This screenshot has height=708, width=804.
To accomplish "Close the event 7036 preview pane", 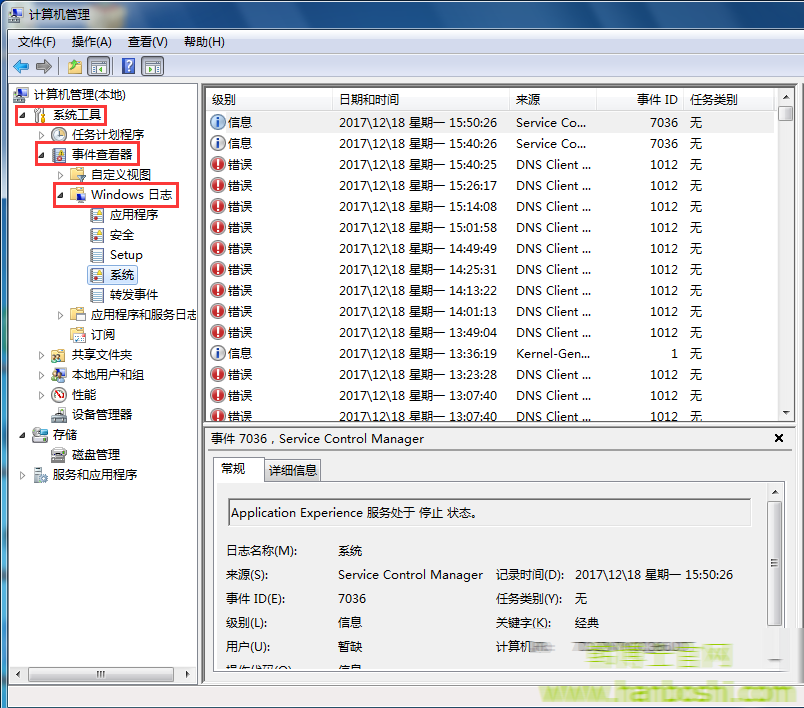I will click(x=779, y=438).
